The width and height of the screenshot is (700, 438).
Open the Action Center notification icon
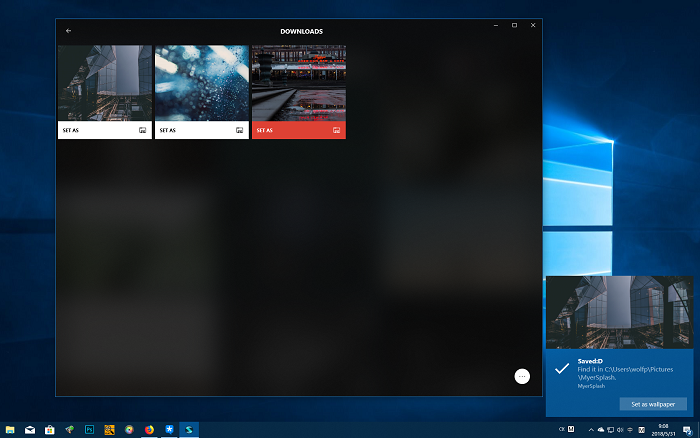[688, 430]
